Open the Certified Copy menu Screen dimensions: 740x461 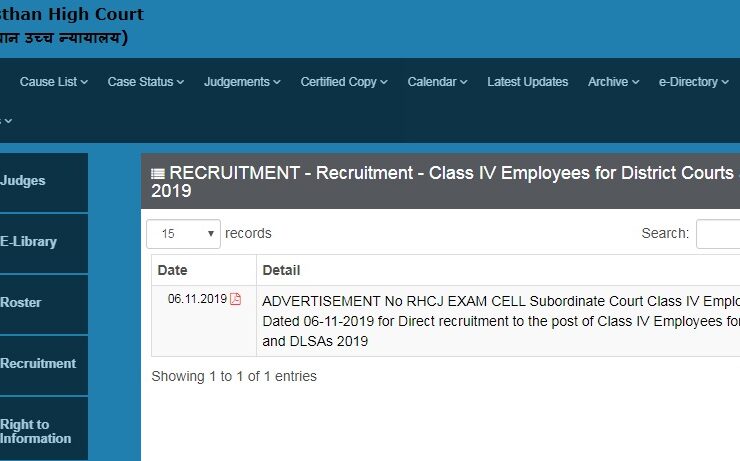pyautogui.click(x=343, y=82)
